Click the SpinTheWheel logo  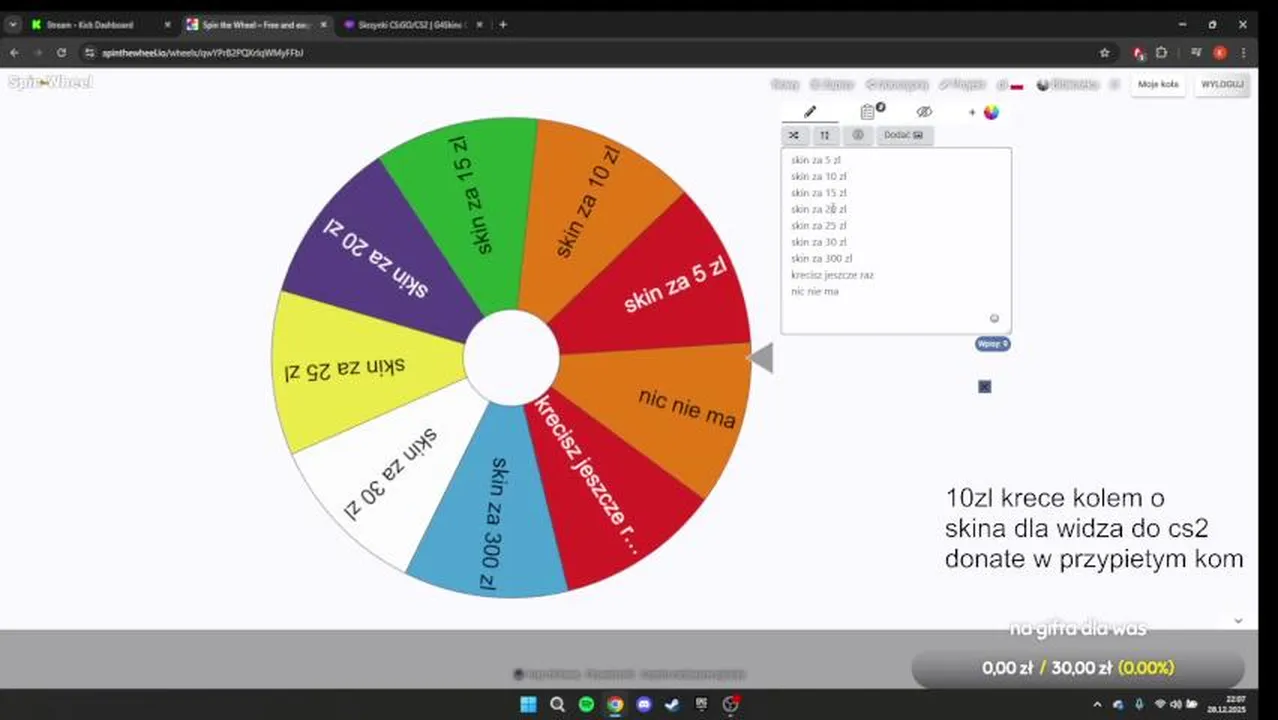50,82
